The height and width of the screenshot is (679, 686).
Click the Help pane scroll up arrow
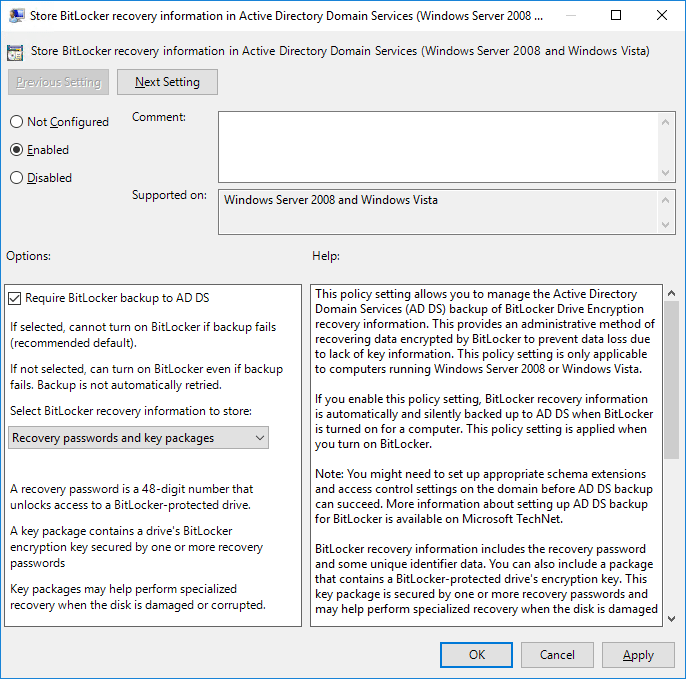(672, 294)
